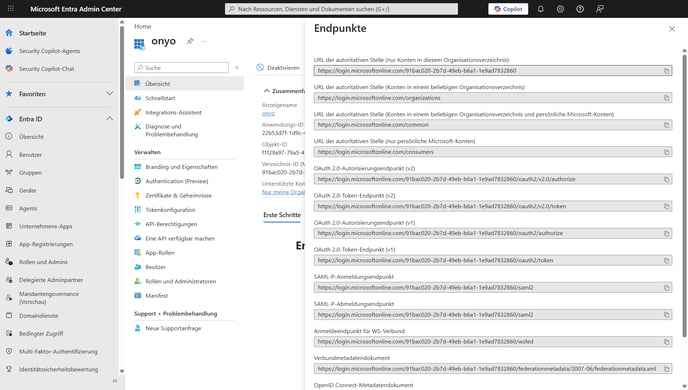688x390 pixels.
Task: Open Unternehmens-Apps in the sidebar
Action: click(45, 226)
